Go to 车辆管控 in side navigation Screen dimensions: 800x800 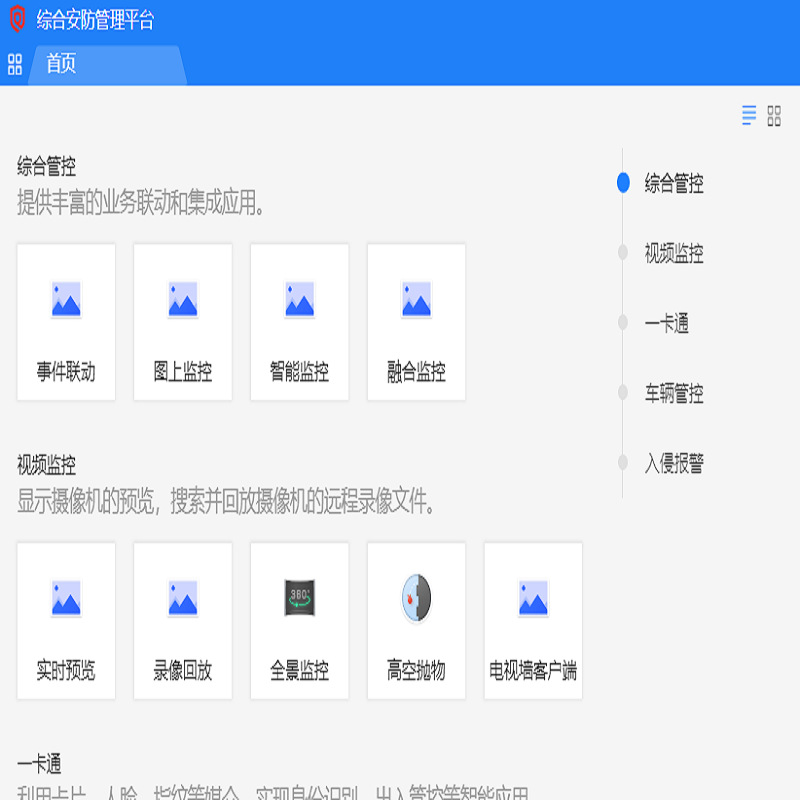click(673, 393)
